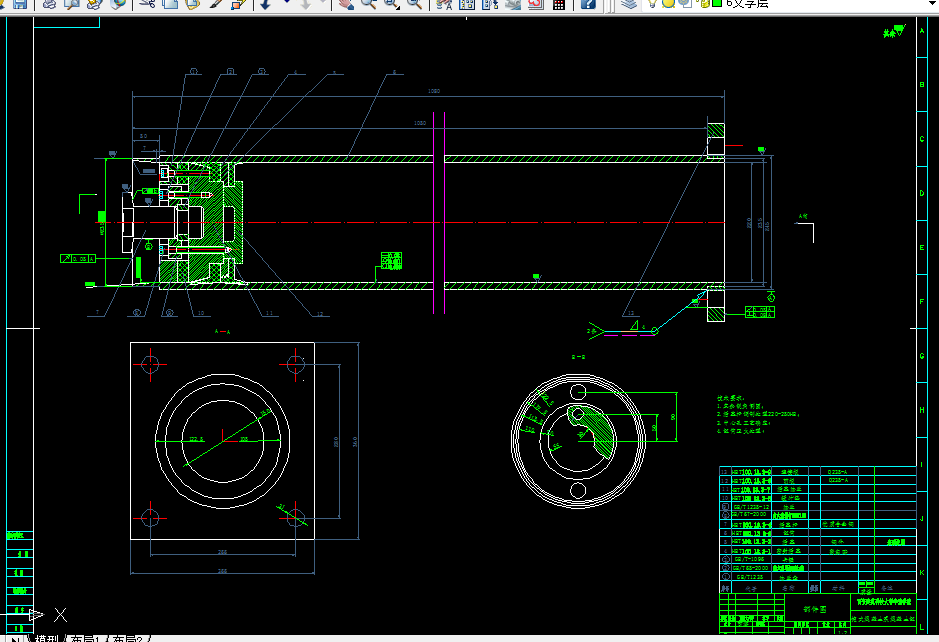Click the Save icon in toolbar
This screenshot has width=939, height=642.
pyautogui.click(x=19, y=5)
